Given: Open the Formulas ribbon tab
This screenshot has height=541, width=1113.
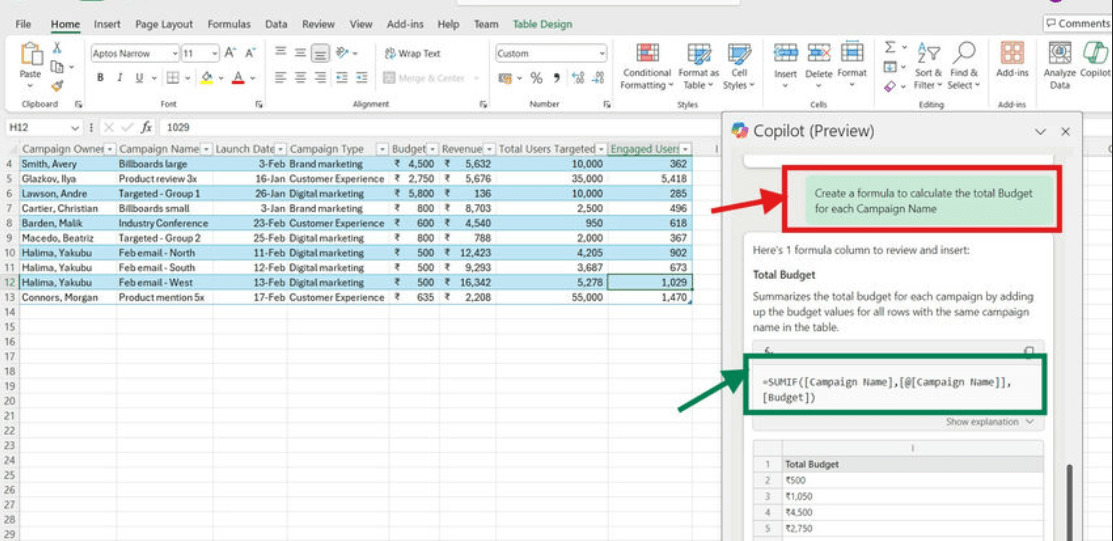Looking at the screenshot, I should [x=229, y=24].
